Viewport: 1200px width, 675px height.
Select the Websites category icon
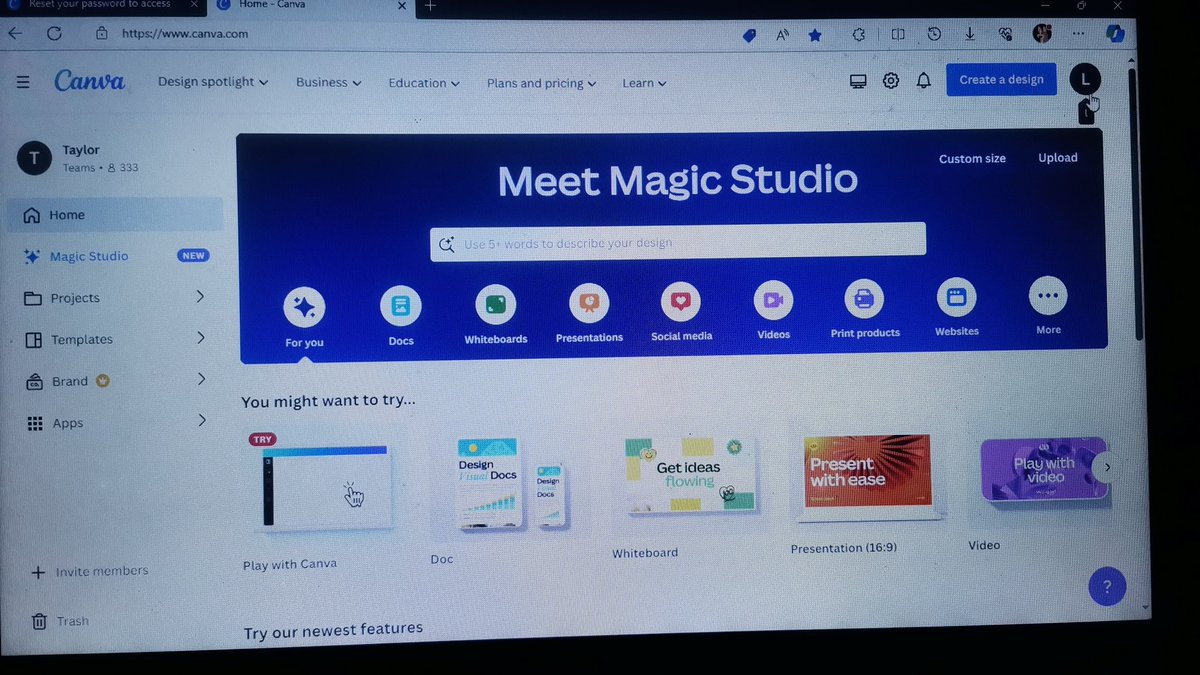(956, 297)
